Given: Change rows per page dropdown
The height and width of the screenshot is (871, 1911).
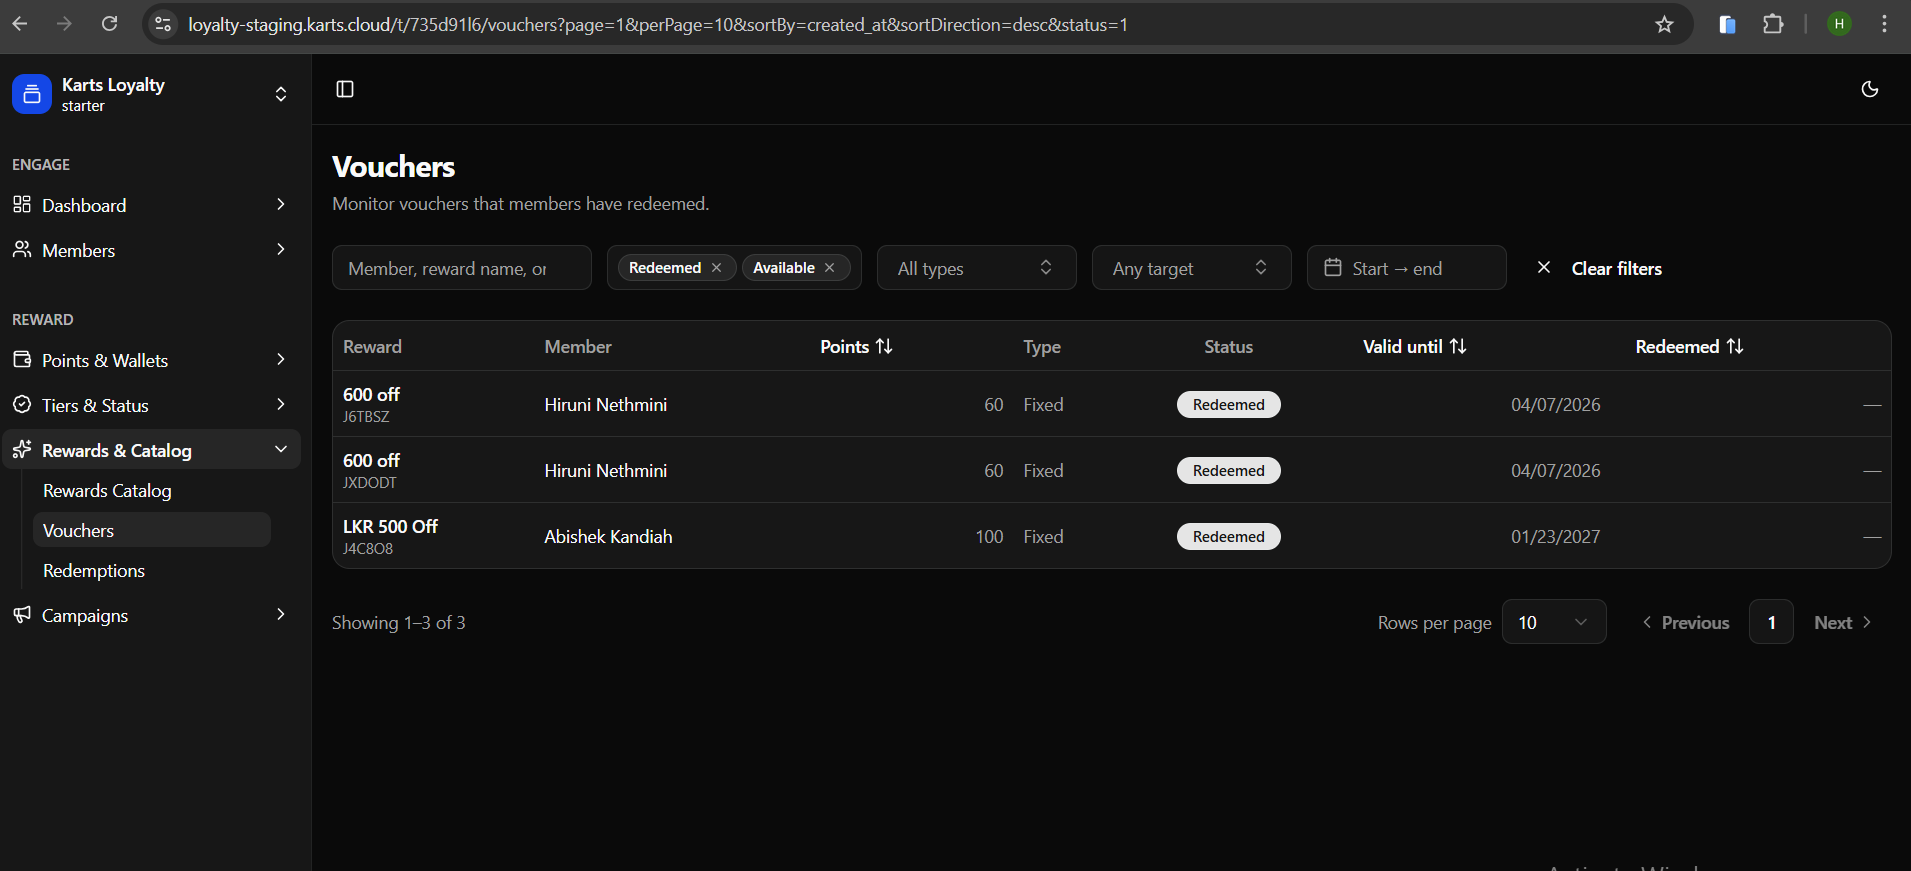Looking at the screenshot, I should tap(1553, 622).
